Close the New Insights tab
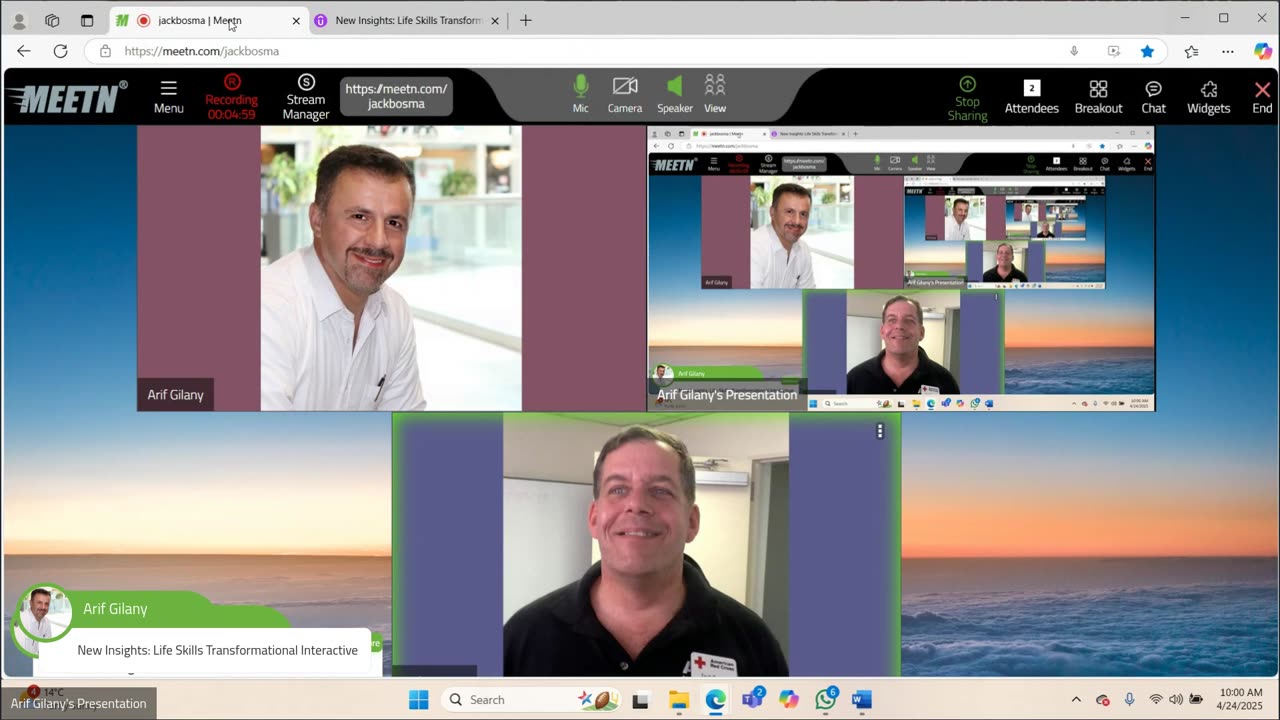This screenshot has height=720, width=1280. (x=494, y=20)
